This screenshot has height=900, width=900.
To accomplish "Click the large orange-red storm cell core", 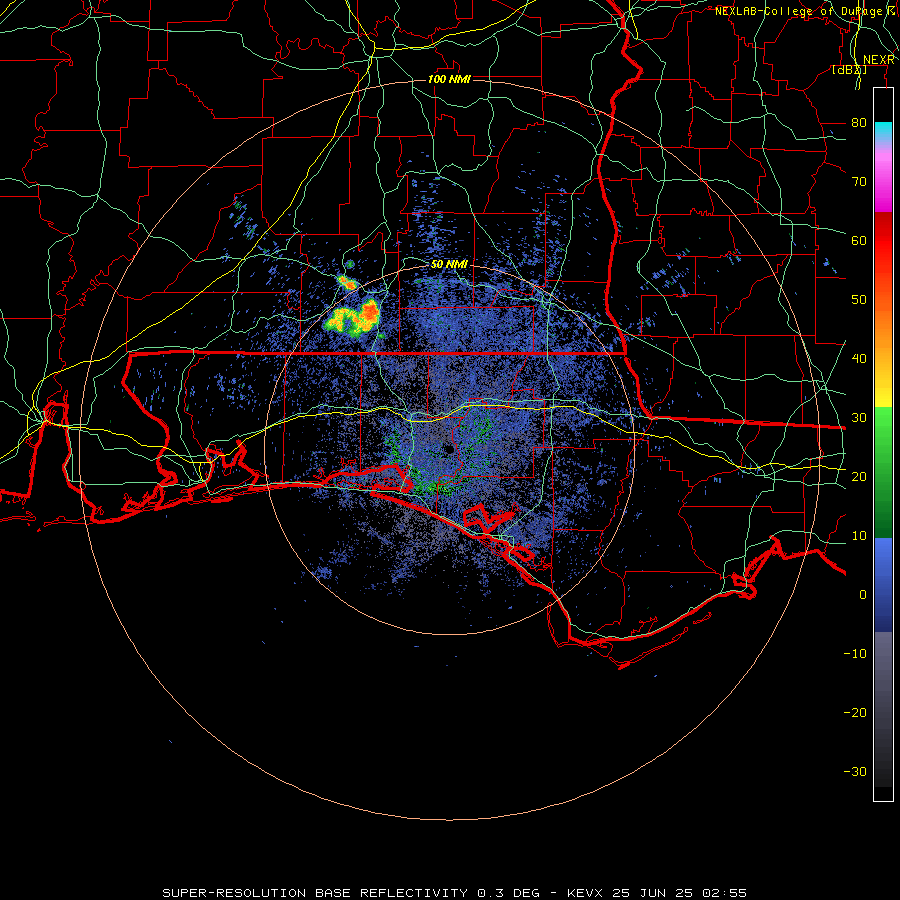I will click(x=370, y=311).
